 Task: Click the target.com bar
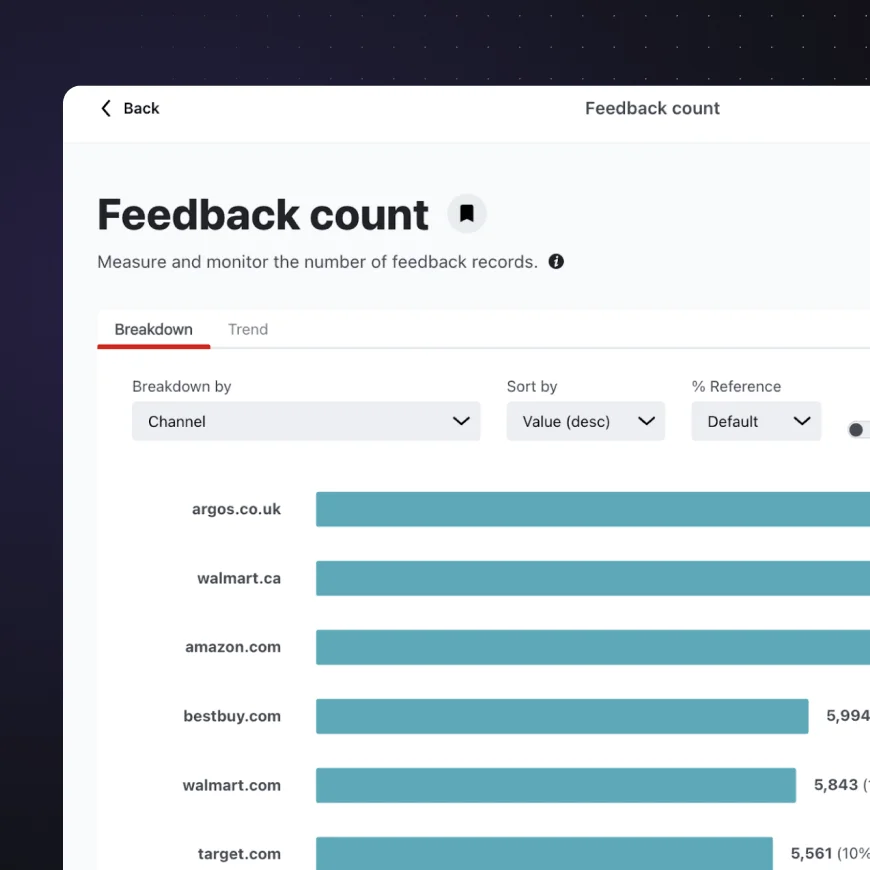544,853
